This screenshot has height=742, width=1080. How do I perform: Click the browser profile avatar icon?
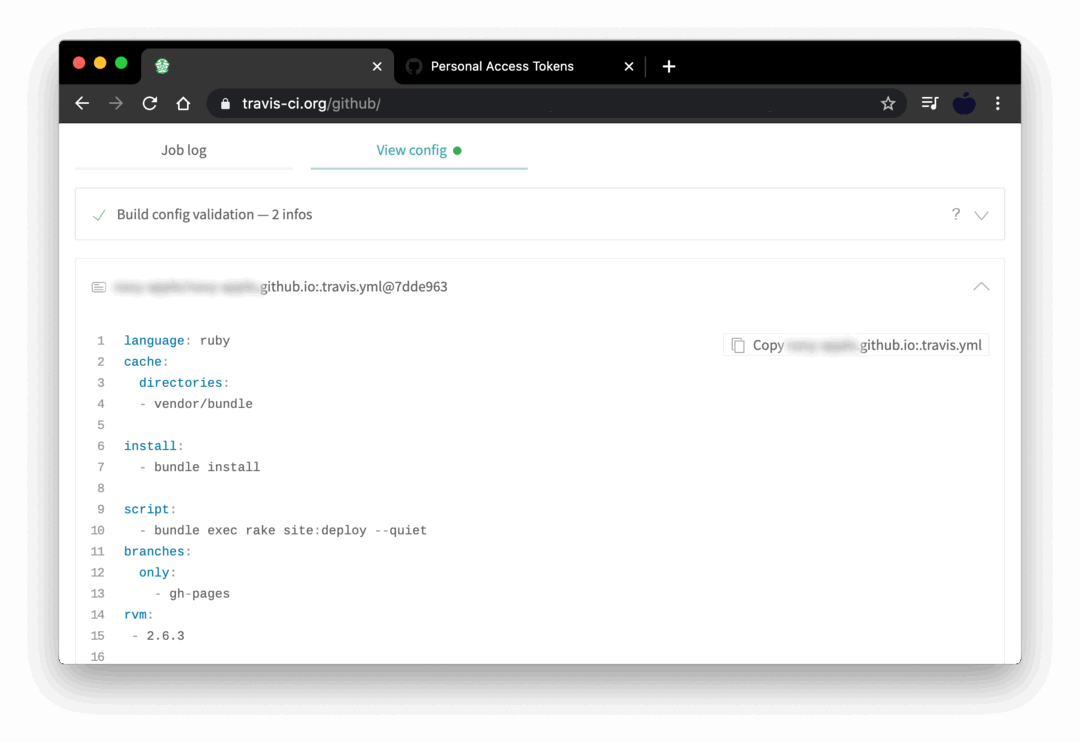pyautogui.click(x=964, y=103)
